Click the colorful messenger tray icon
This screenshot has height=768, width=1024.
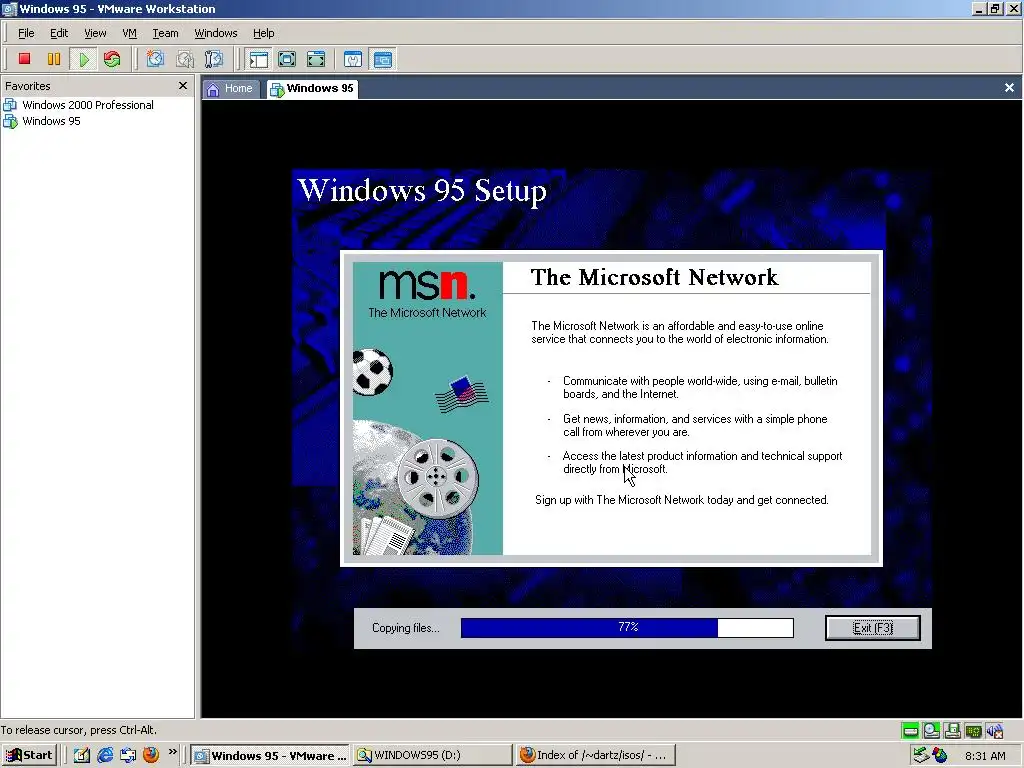[940, 755]
